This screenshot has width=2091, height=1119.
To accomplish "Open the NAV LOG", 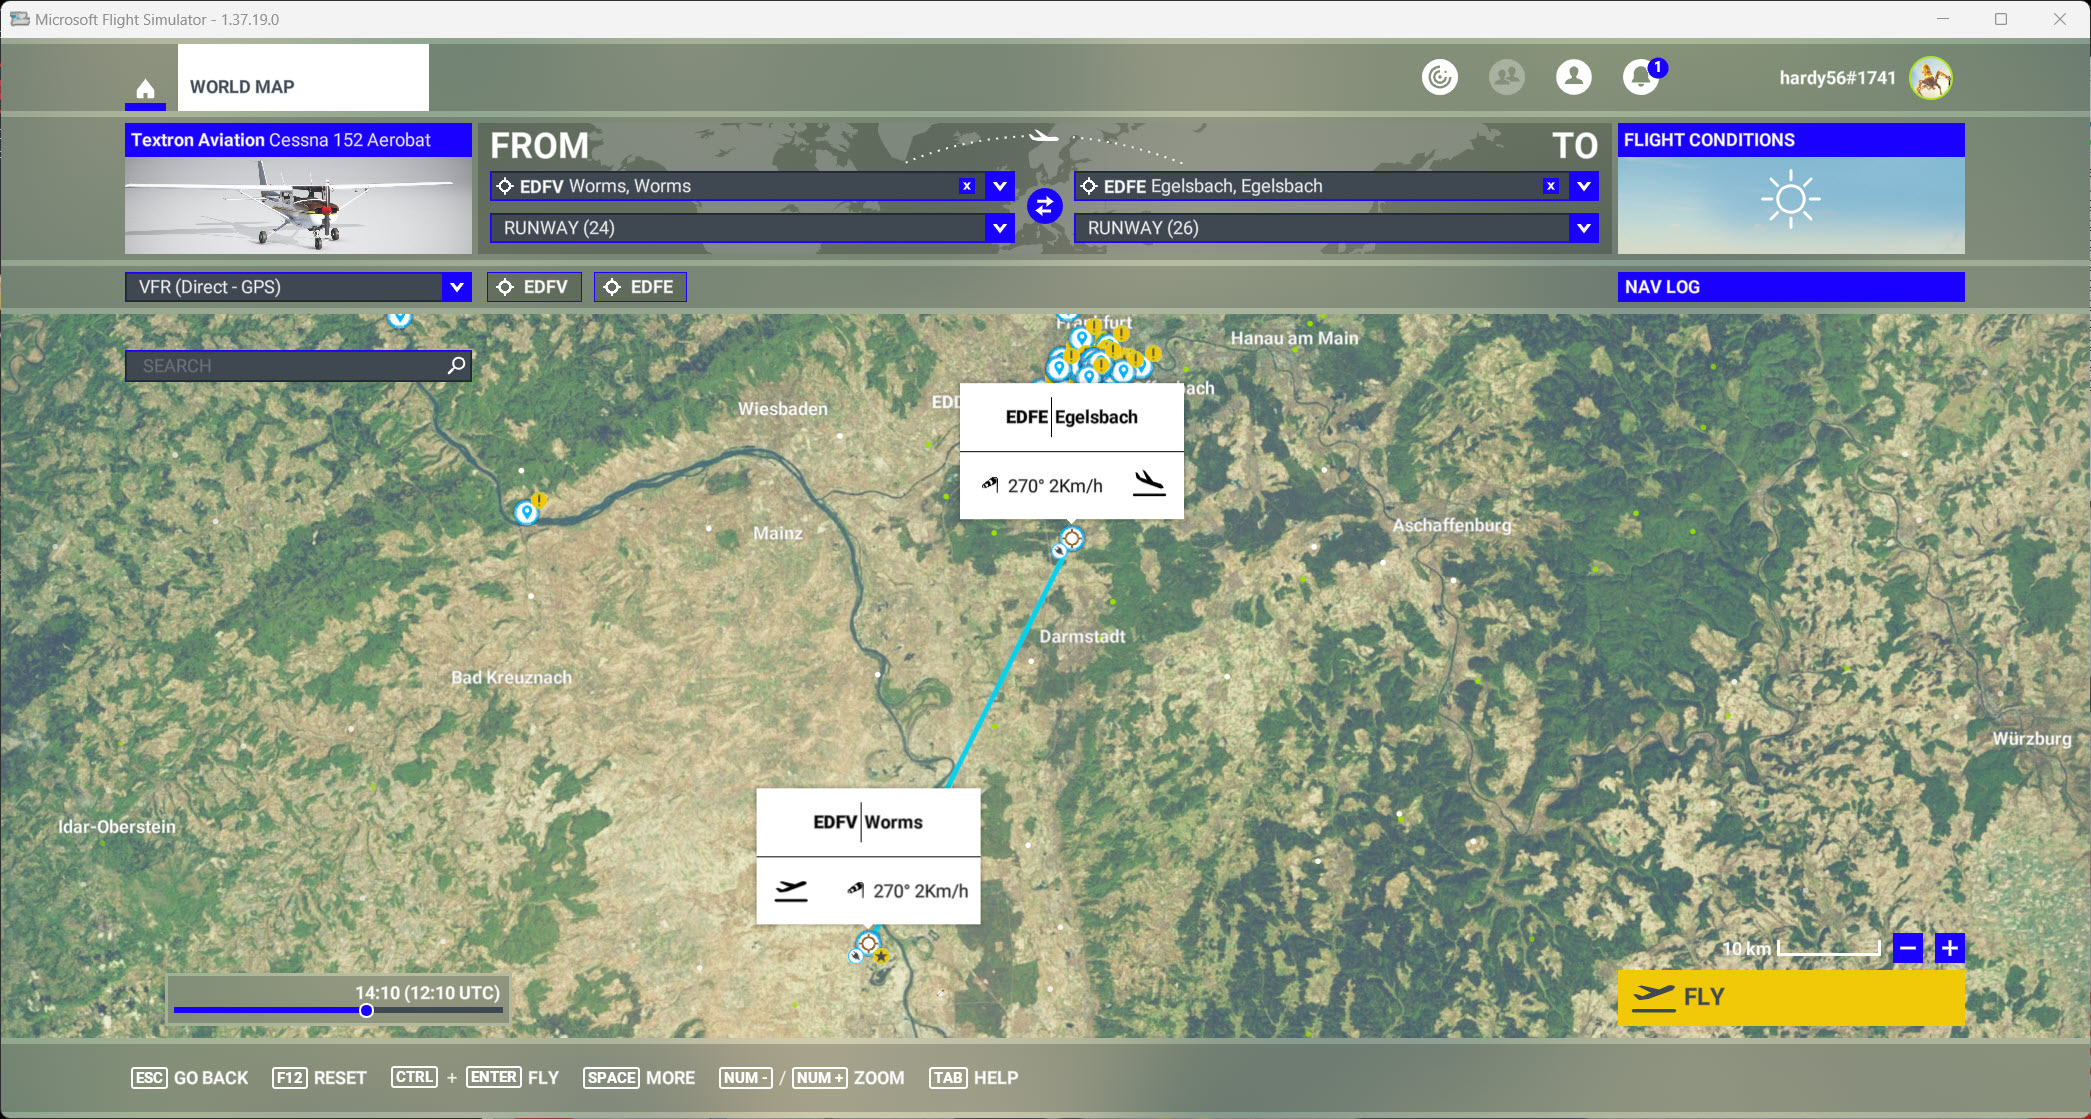I will pos(1791,287).
